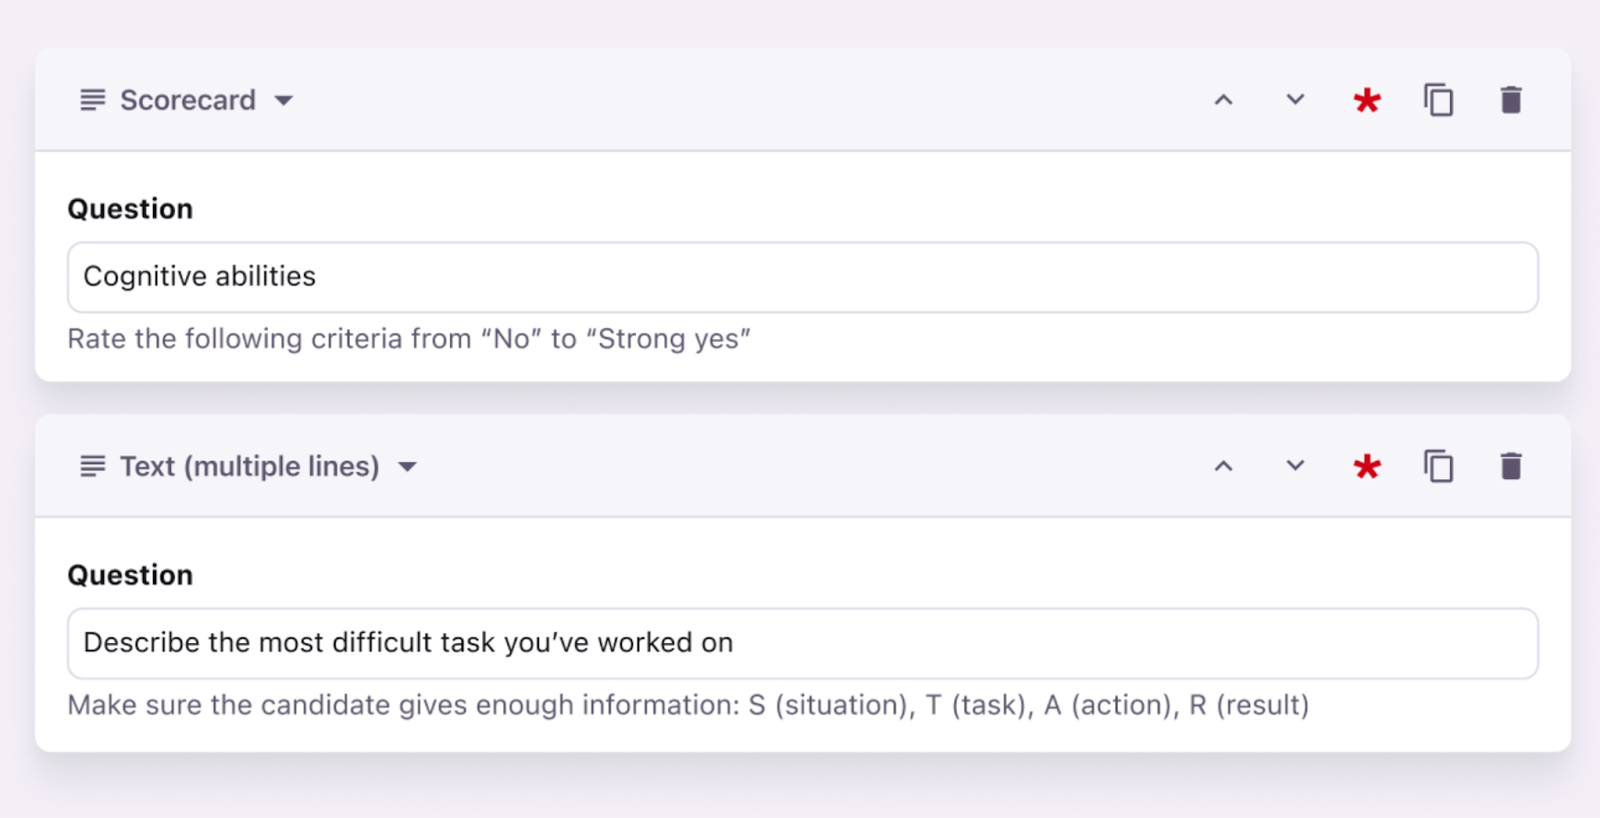The image size is (1600, 818).
Task: Toggle required asterisk on Scorecard question
Action: click(1366, 100)
